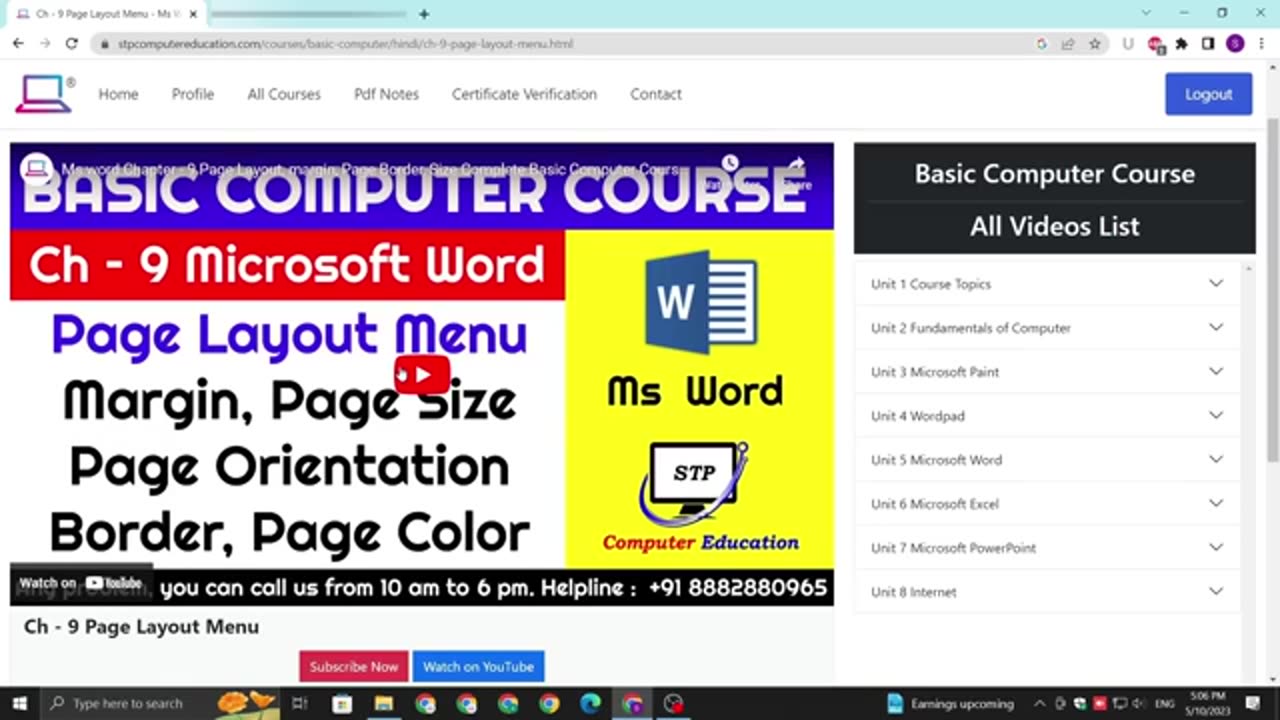Open the Windows Start menu
The height and width of the screenshot is (720, 1280).
tap(18, 703)
